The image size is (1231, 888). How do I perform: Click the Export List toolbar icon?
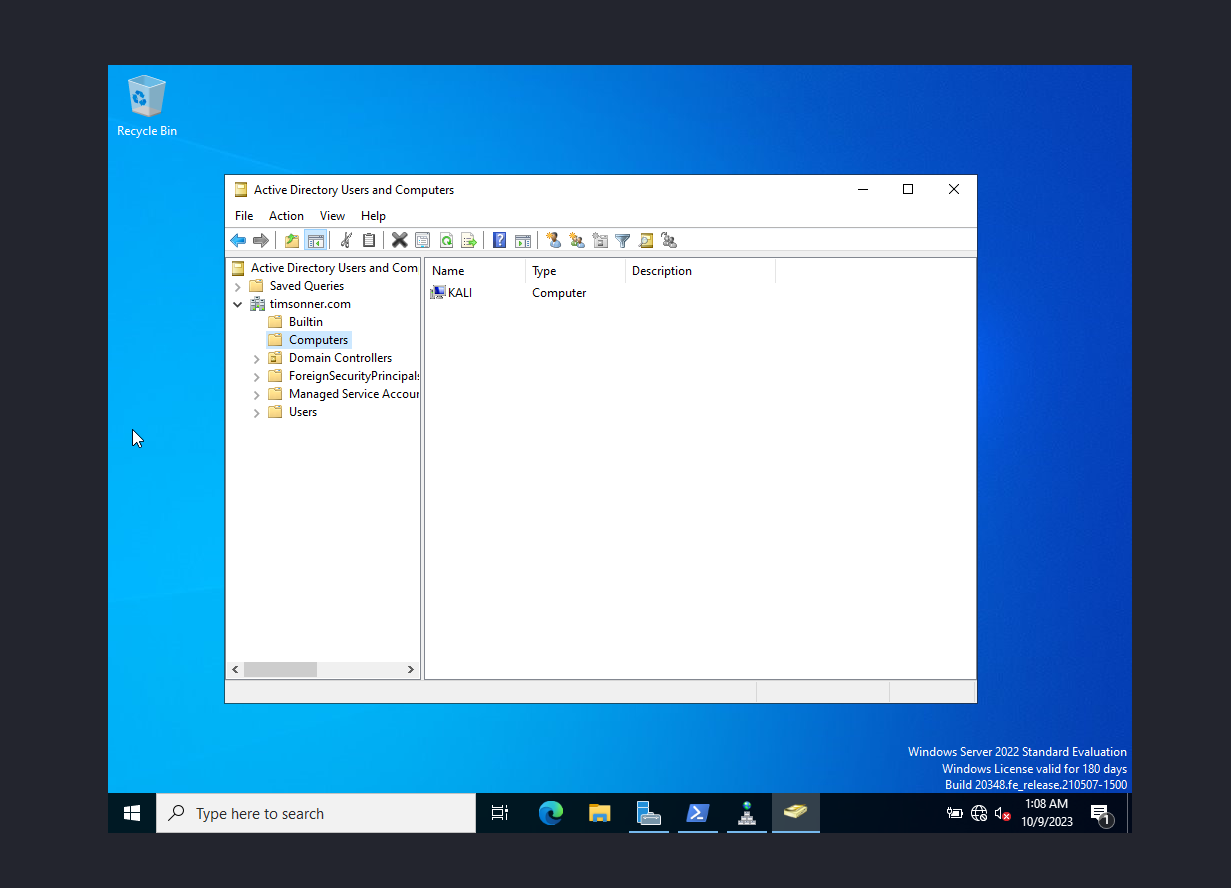(468, 240)
